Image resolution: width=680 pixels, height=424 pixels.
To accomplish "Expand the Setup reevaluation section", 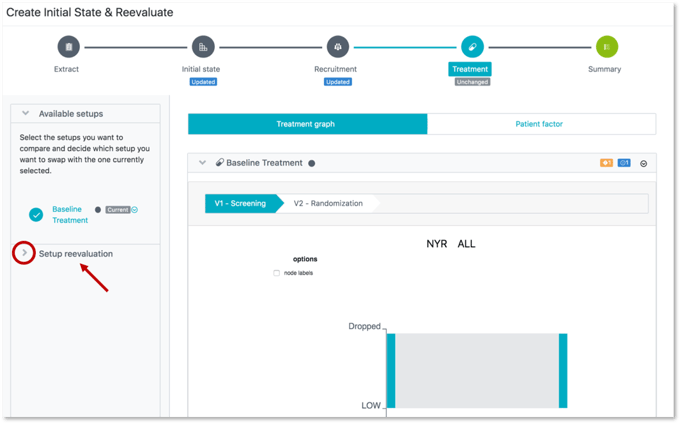I will pos(26,254).
